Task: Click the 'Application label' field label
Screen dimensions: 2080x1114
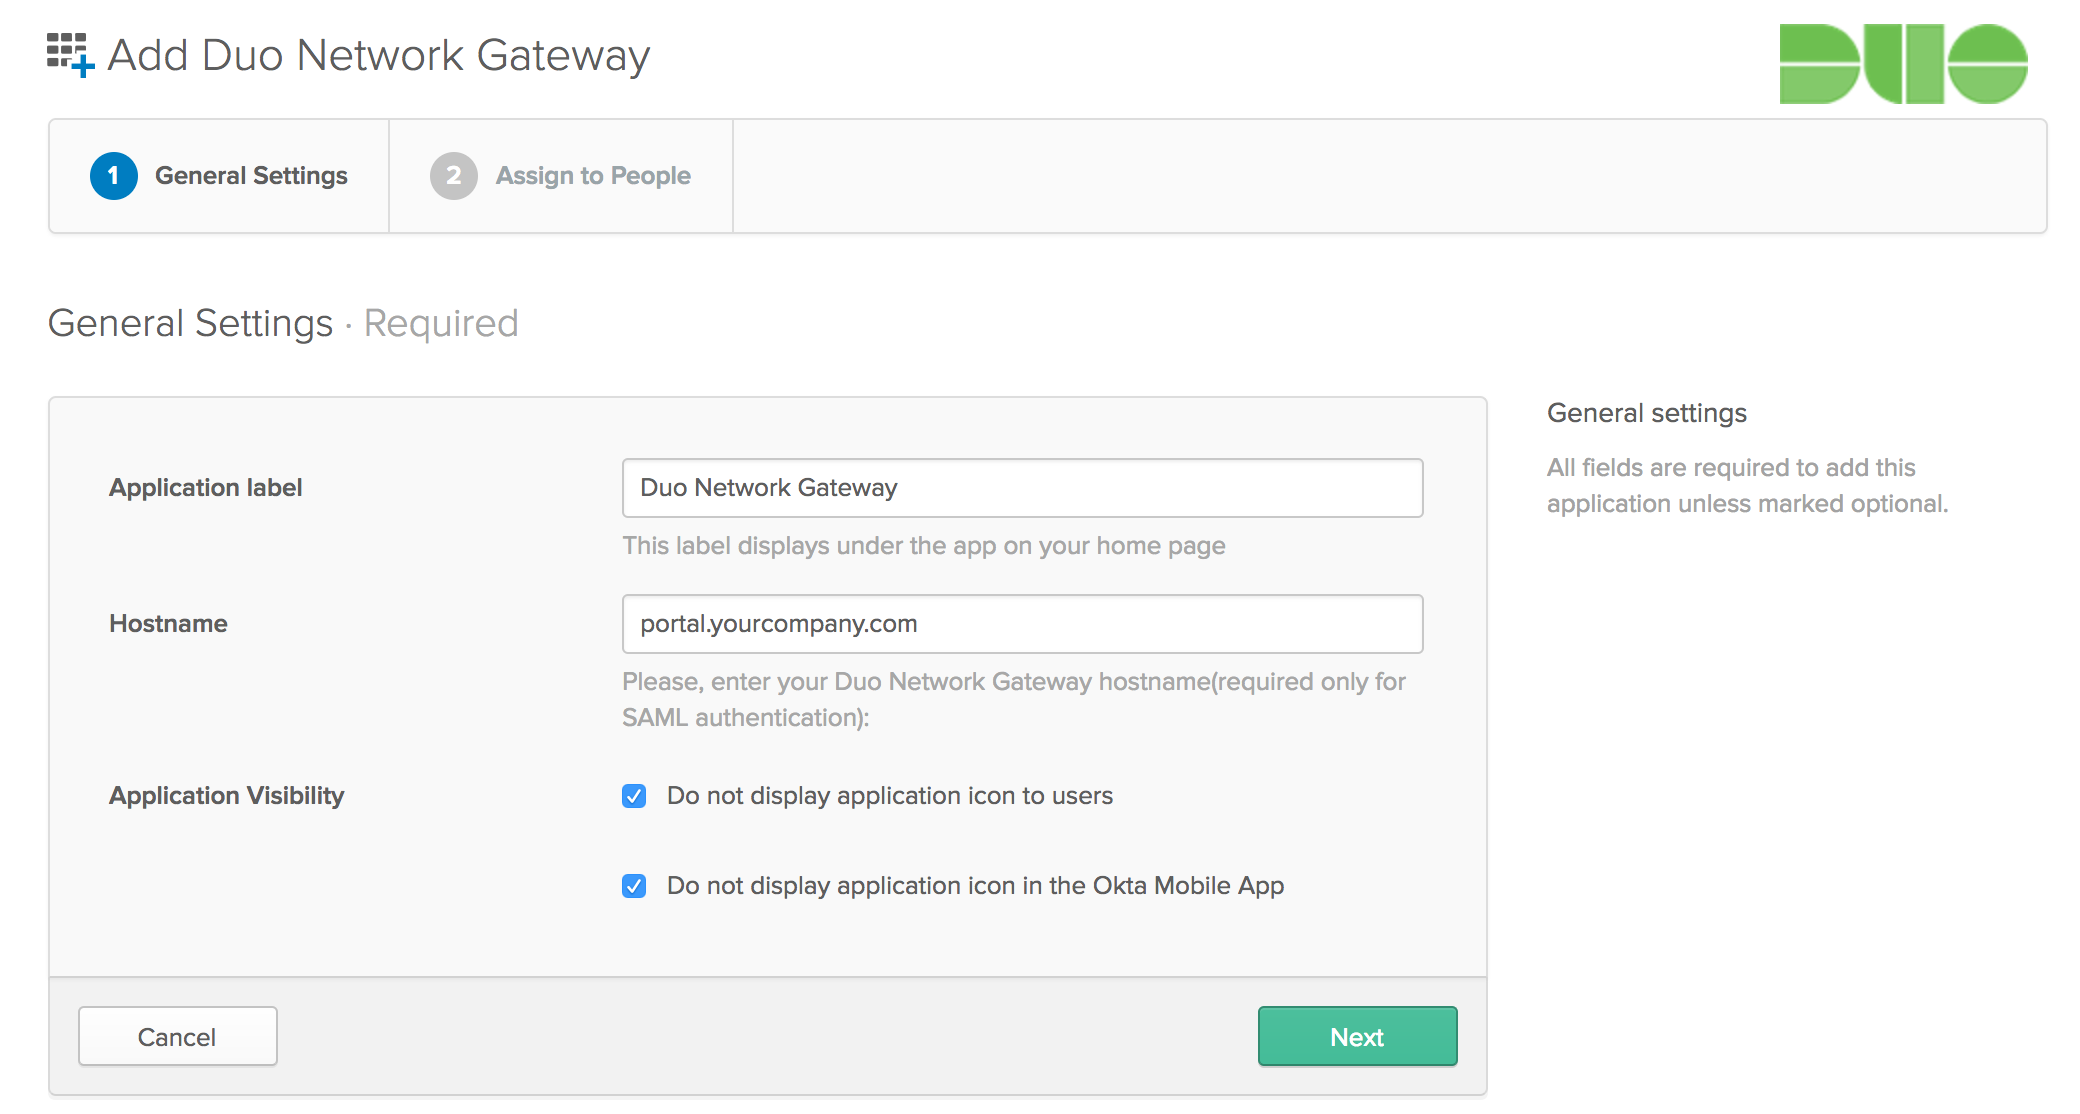Action: tap(206, 488)
